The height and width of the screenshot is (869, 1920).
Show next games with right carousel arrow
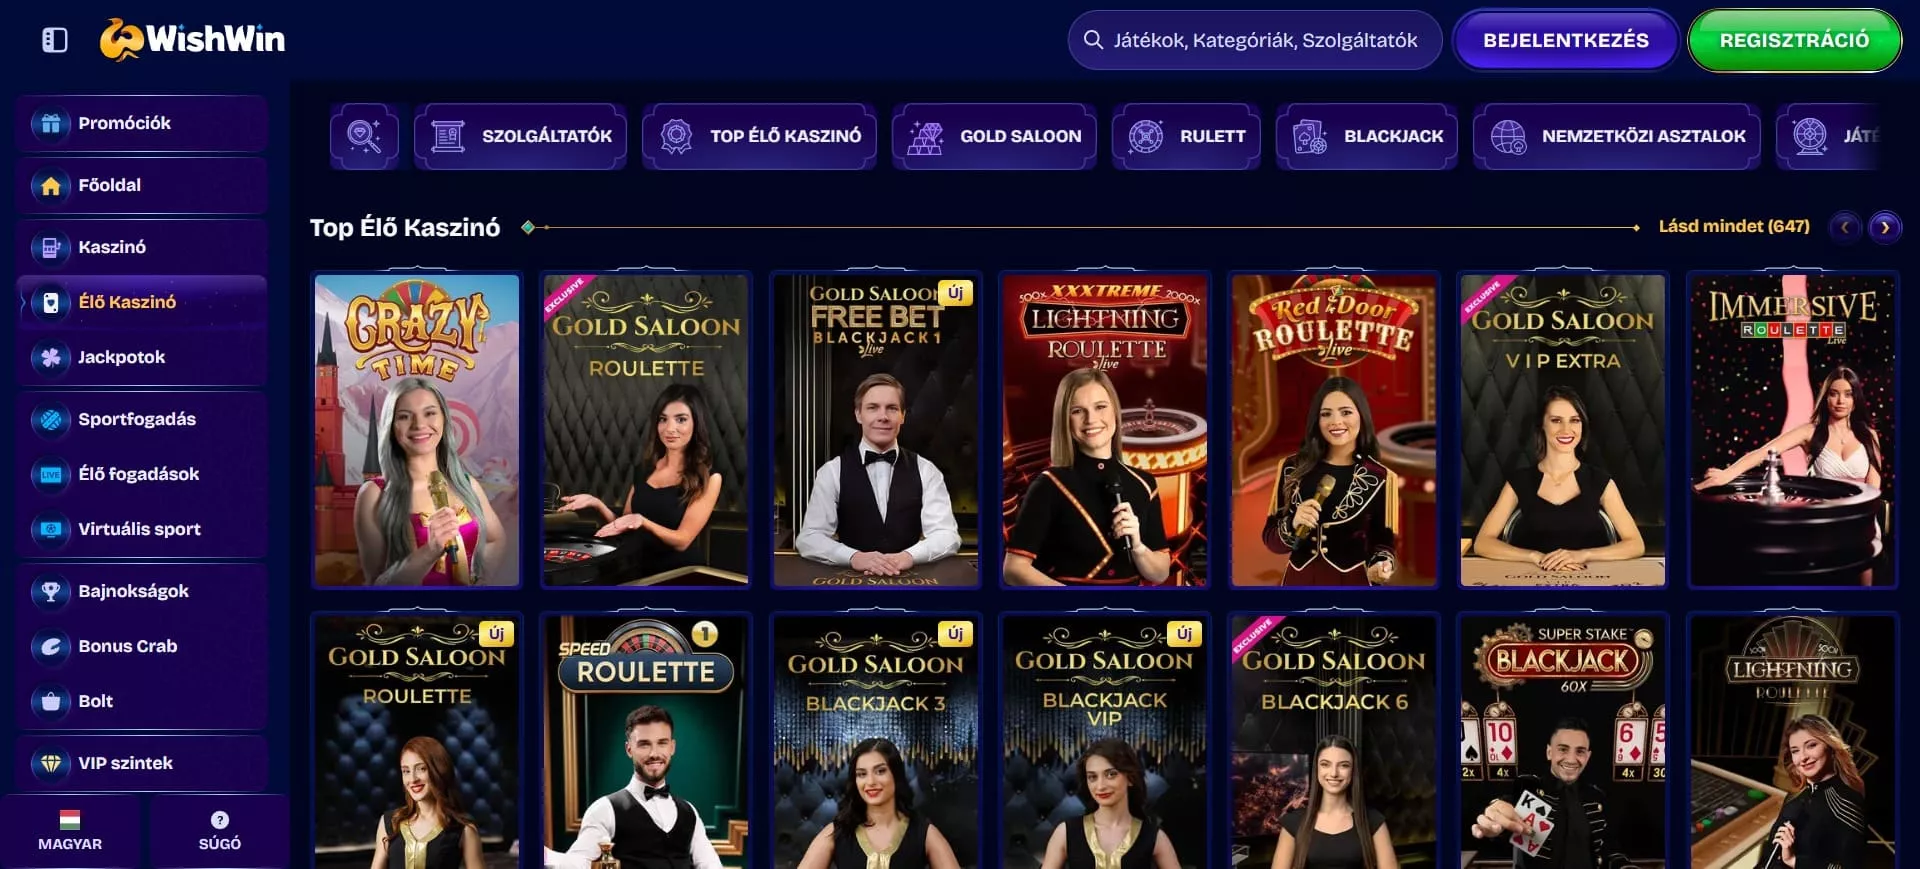tap(1885, 227)
